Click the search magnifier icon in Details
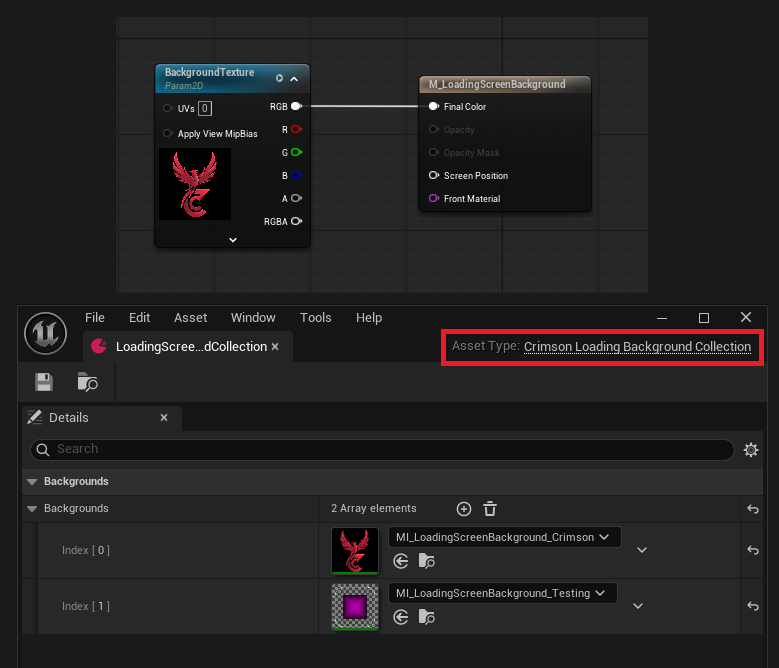 (x=43, y=450)
